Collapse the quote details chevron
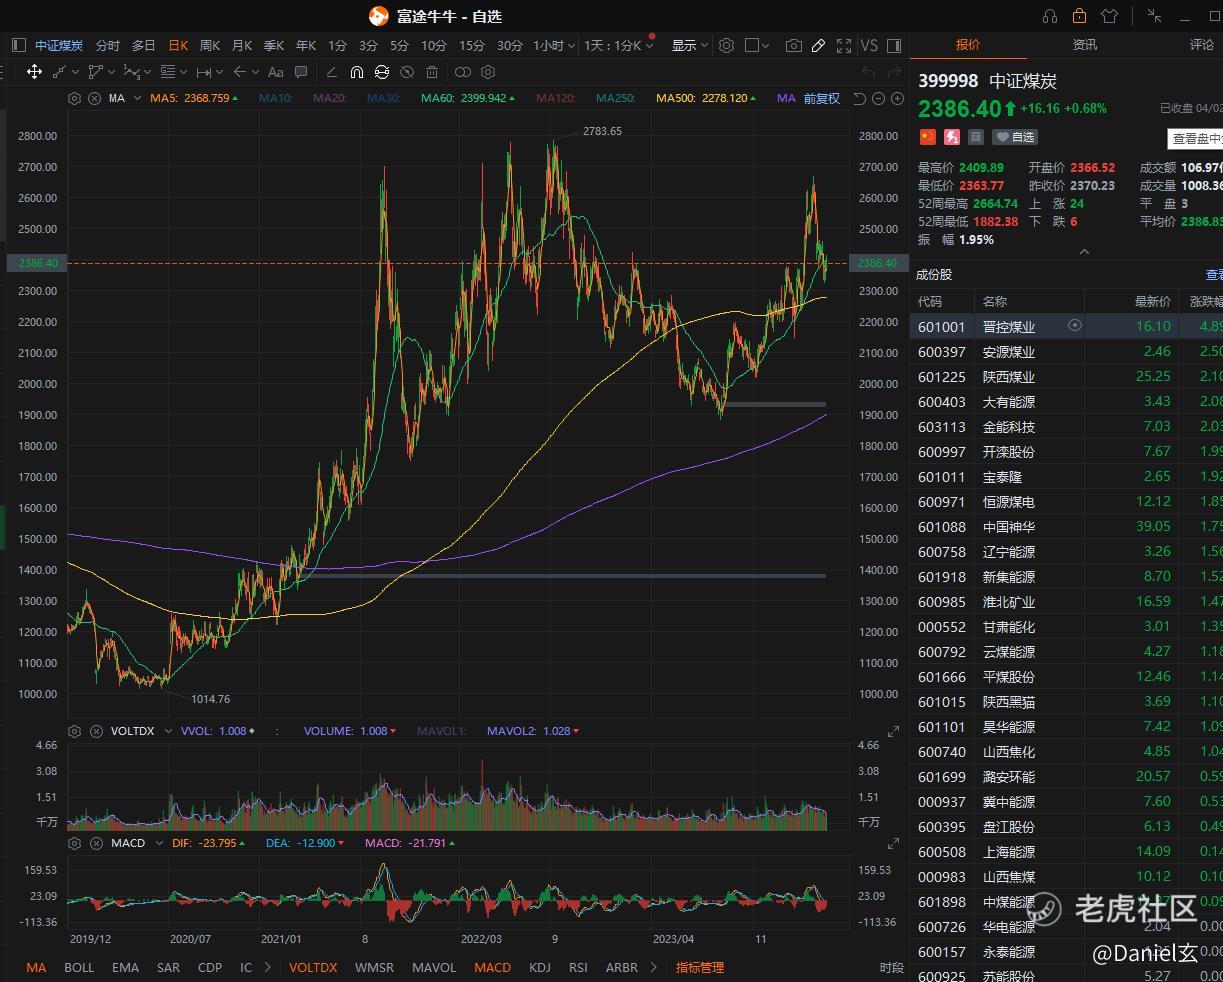Screen dimensions: 1223x982 (x=1084, y=252)
